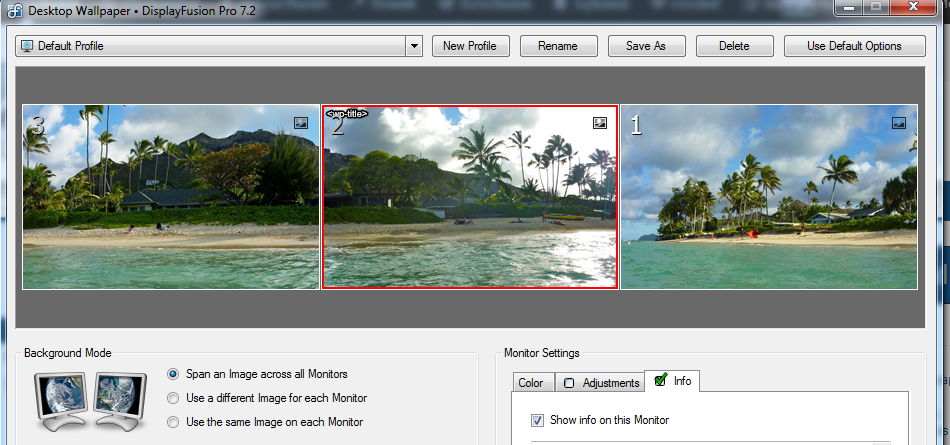Select Span an Image across all Monitors
Screen dimensions: 950x445
[174, 374]
